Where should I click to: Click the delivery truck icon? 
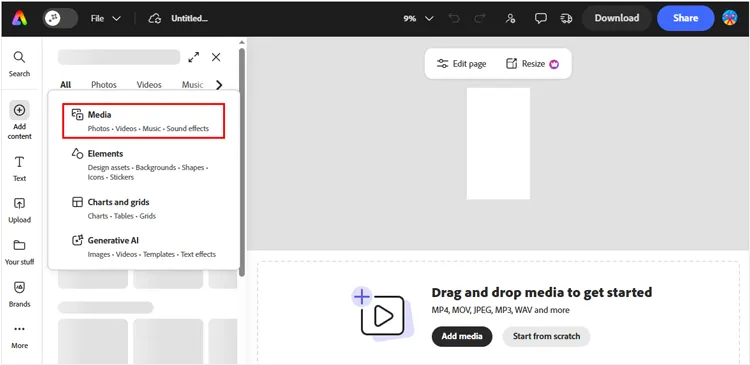(566, 18)
